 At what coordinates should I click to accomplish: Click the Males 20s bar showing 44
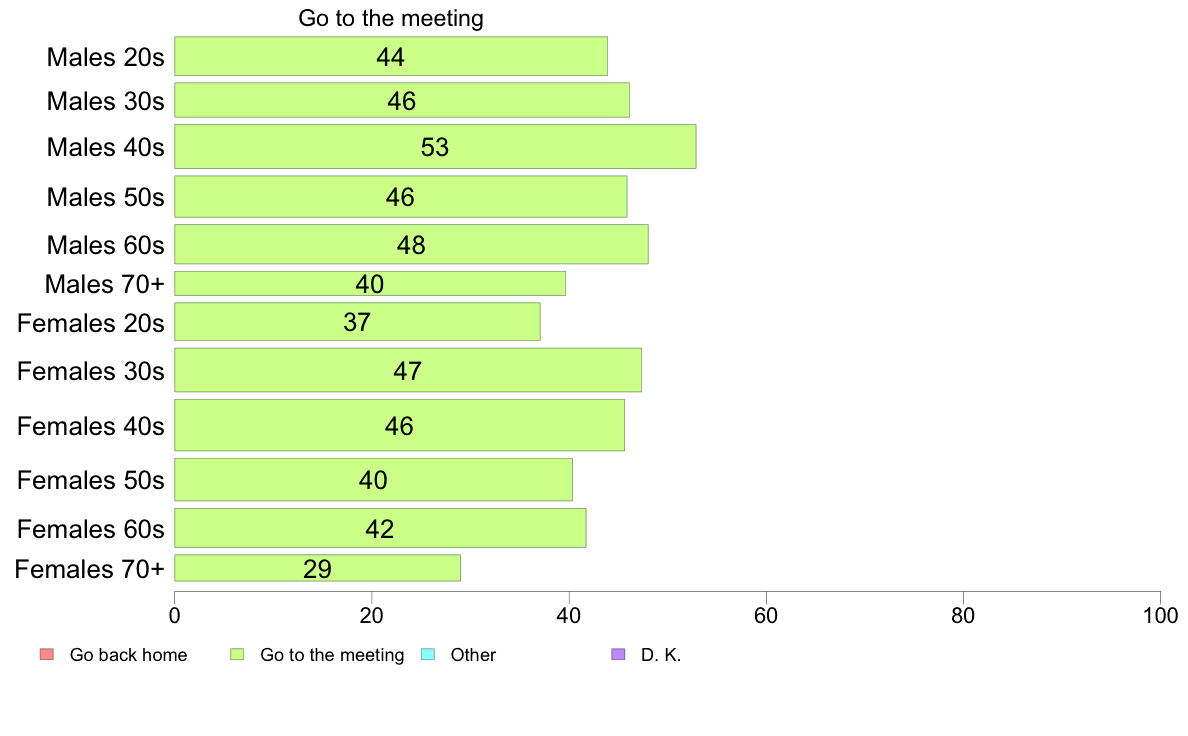tap(391, 56)
